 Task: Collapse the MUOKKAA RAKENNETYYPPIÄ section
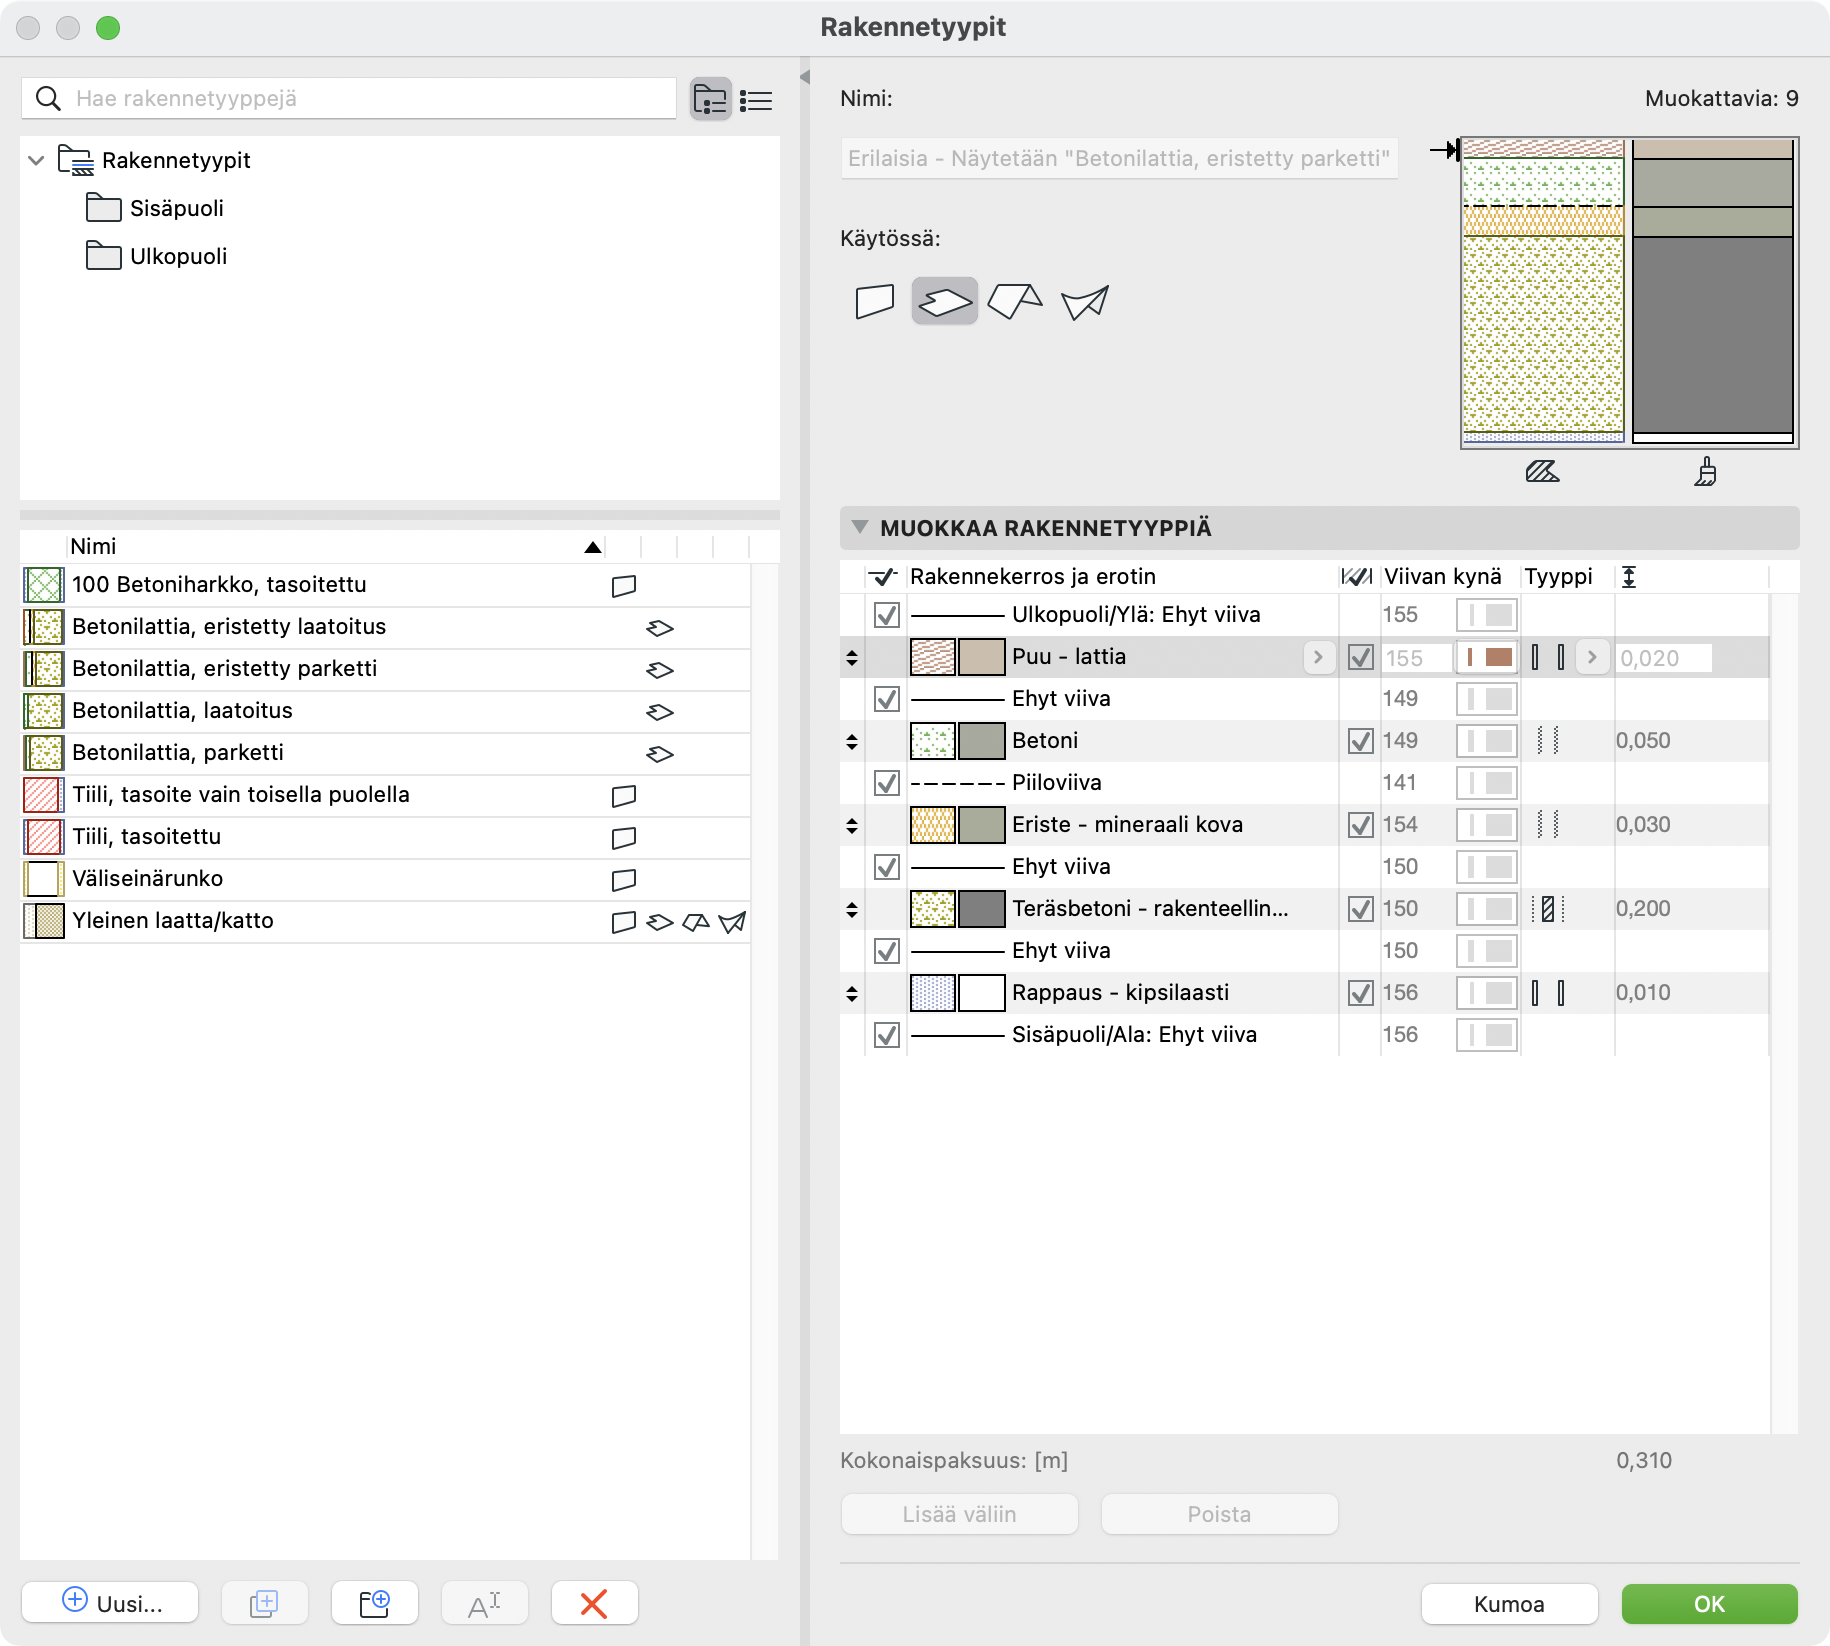point(859,528)
